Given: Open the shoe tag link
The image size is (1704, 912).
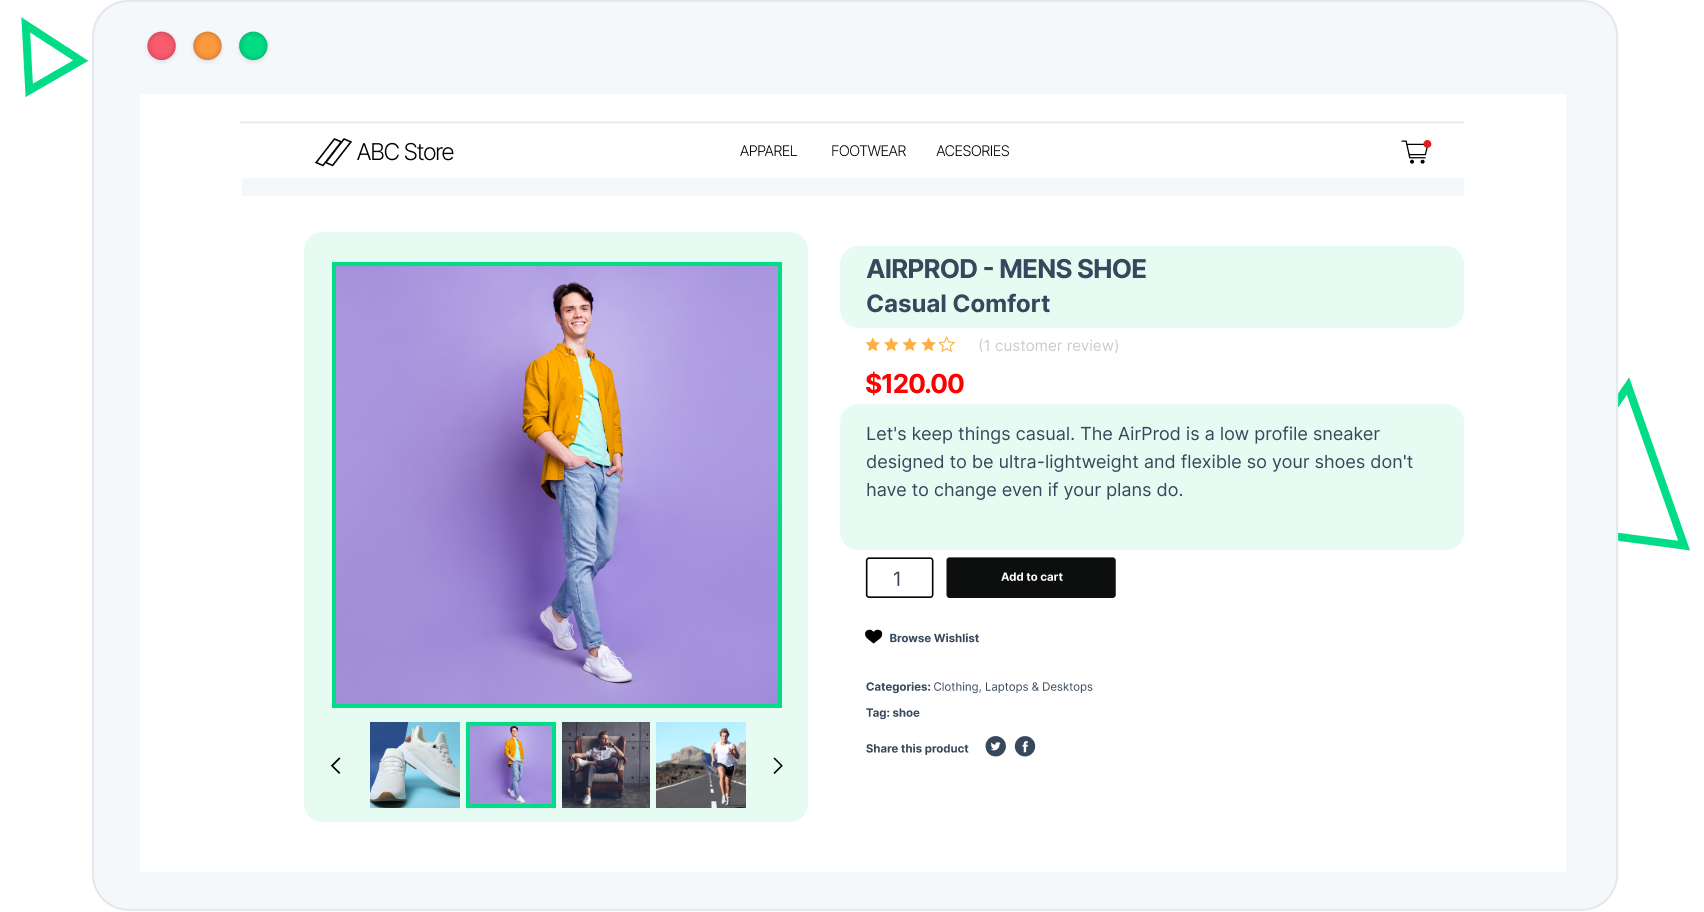Looking at the screenshot, I should [906, 713].
